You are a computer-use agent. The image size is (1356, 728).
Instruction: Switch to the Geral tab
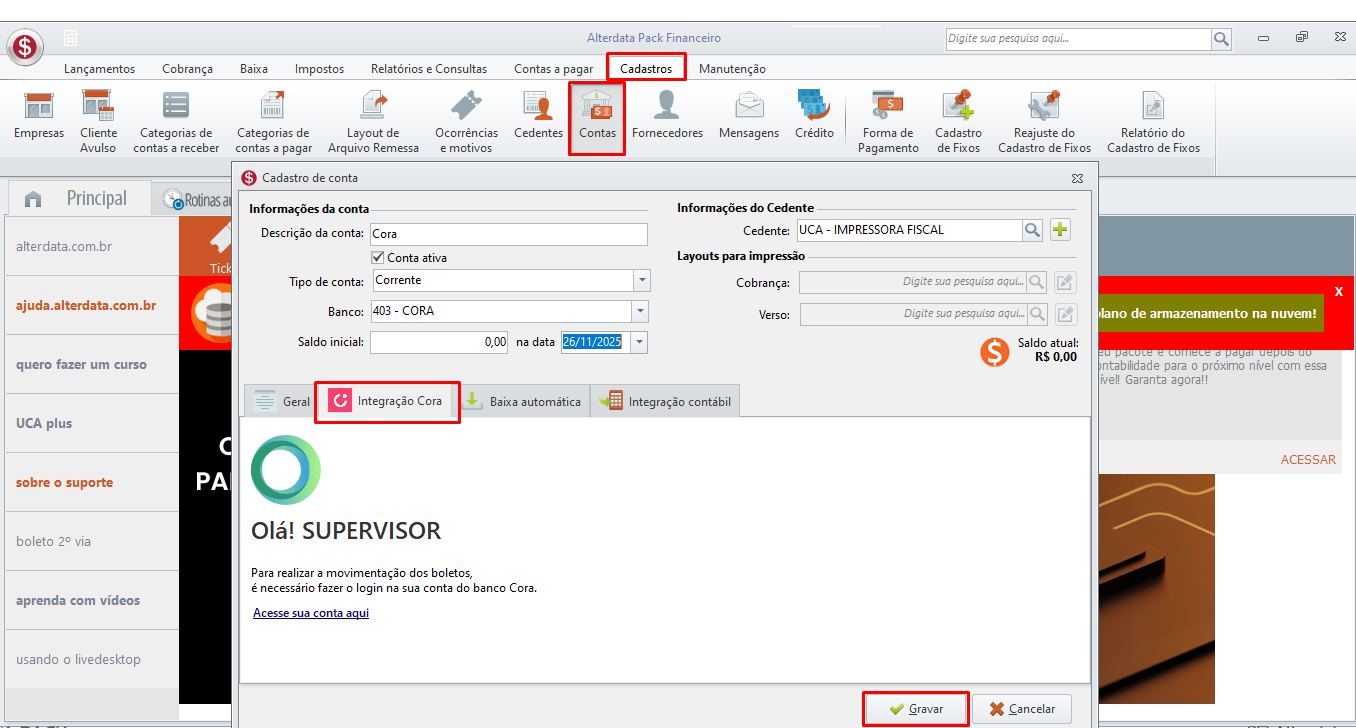pos(280,401)
